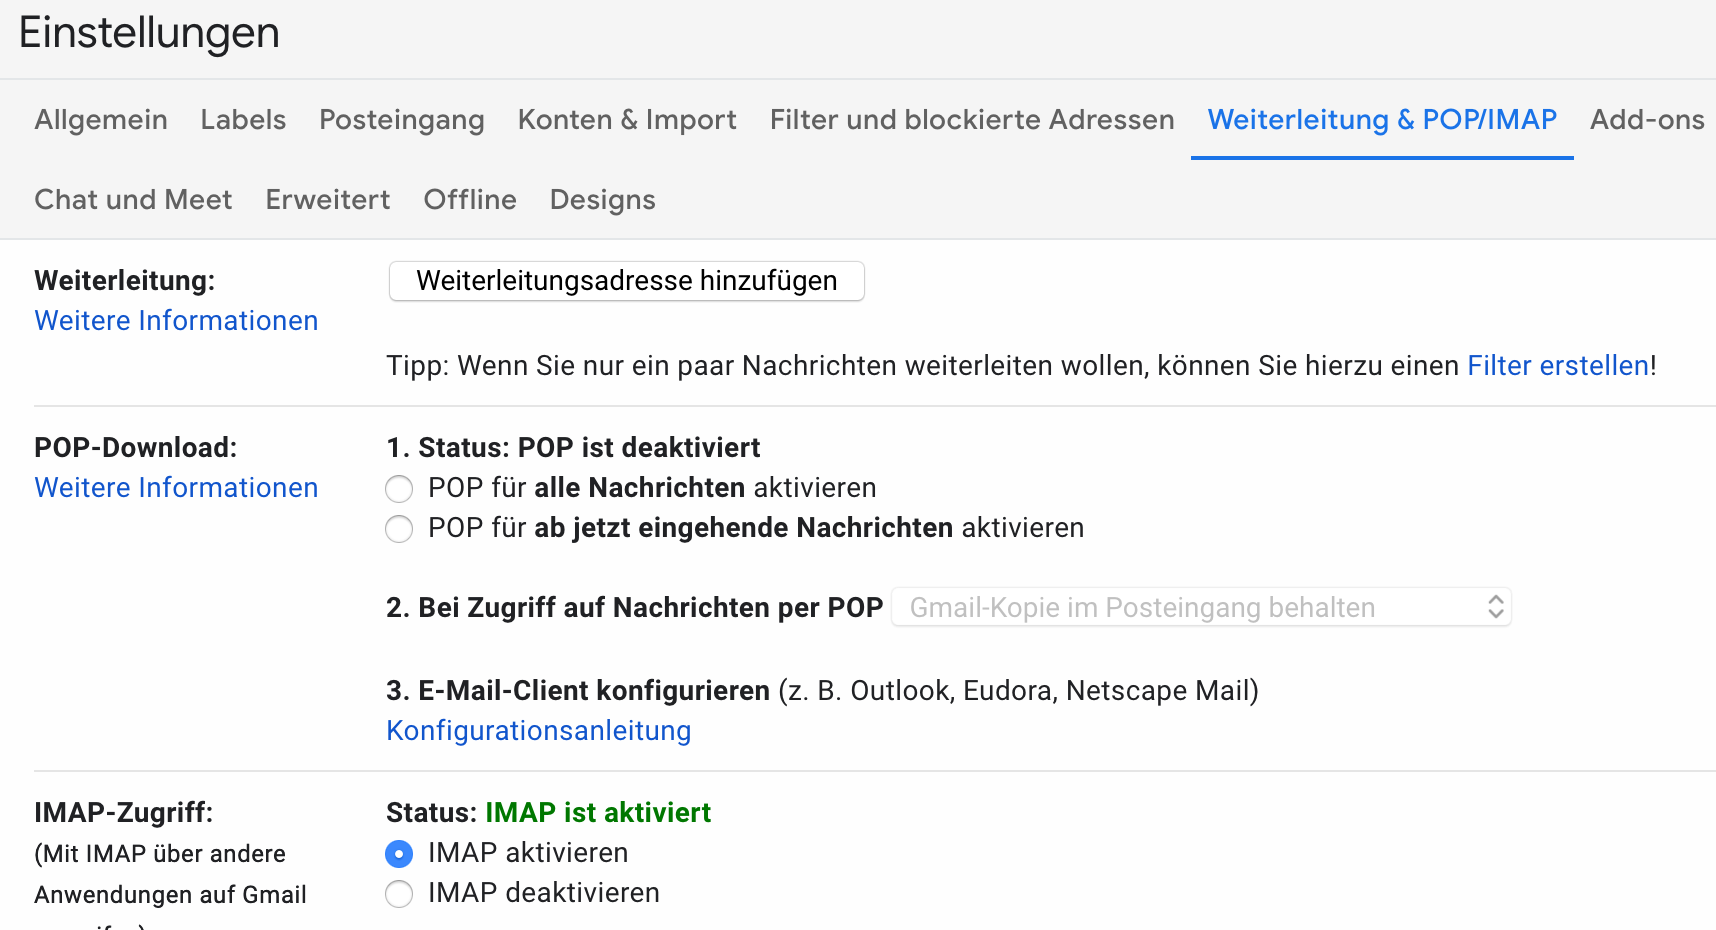Click Weiterleitungsadresse hinzufügen button

click(627, 281)
